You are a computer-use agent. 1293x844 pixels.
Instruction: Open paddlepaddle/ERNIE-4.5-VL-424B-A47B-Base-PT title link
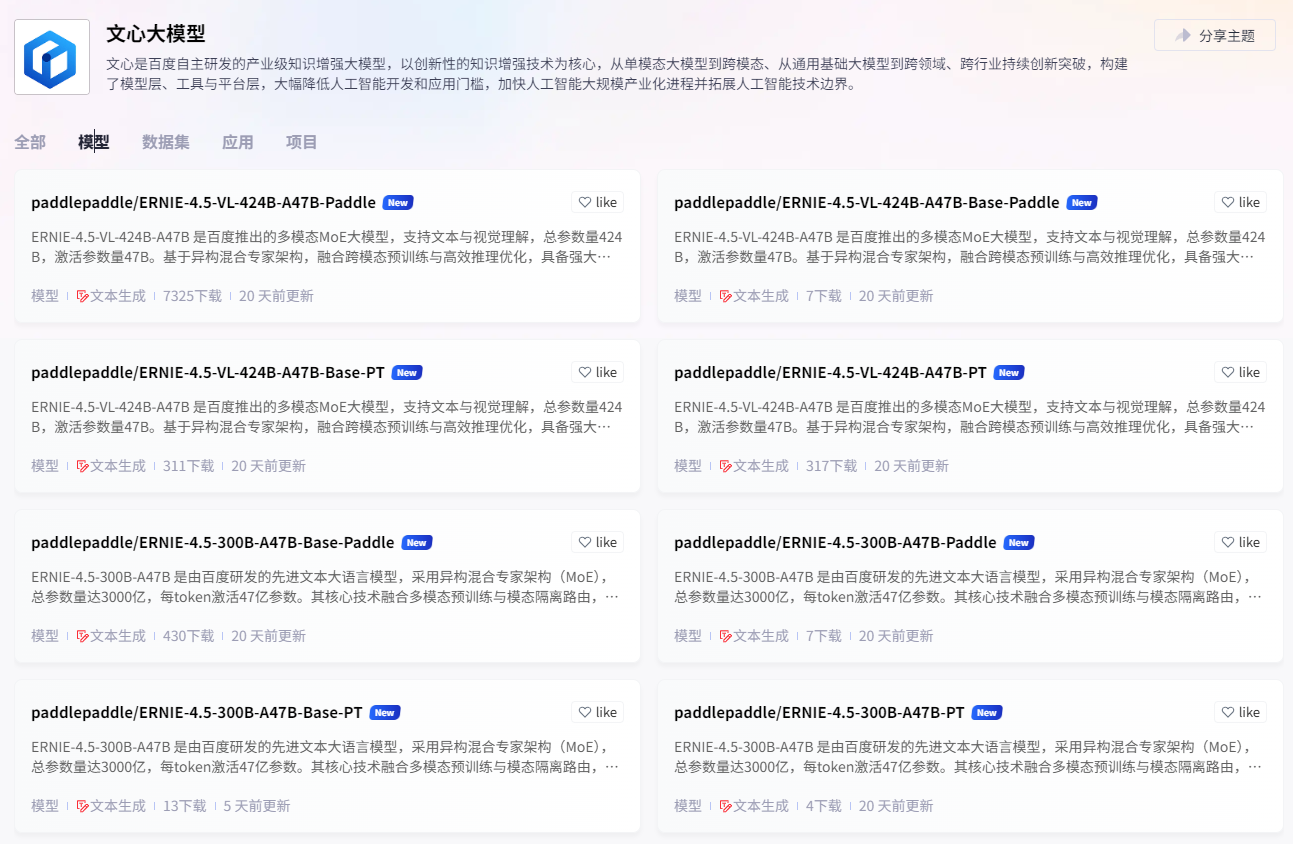tap(208, 372)
